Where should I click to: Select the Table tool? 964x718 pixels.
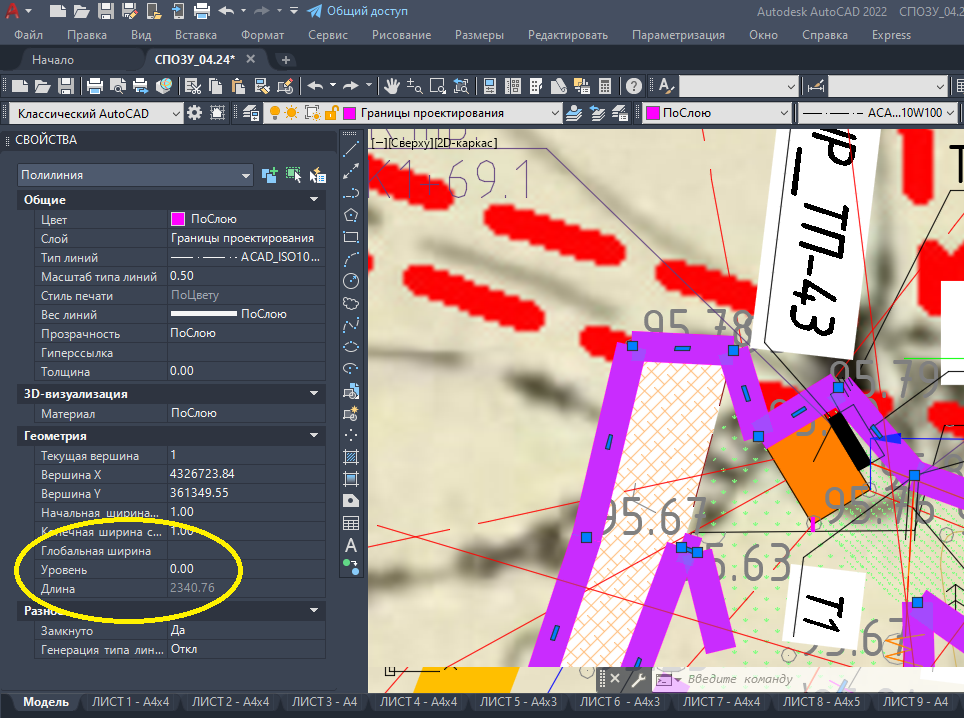tap(350, 523)
